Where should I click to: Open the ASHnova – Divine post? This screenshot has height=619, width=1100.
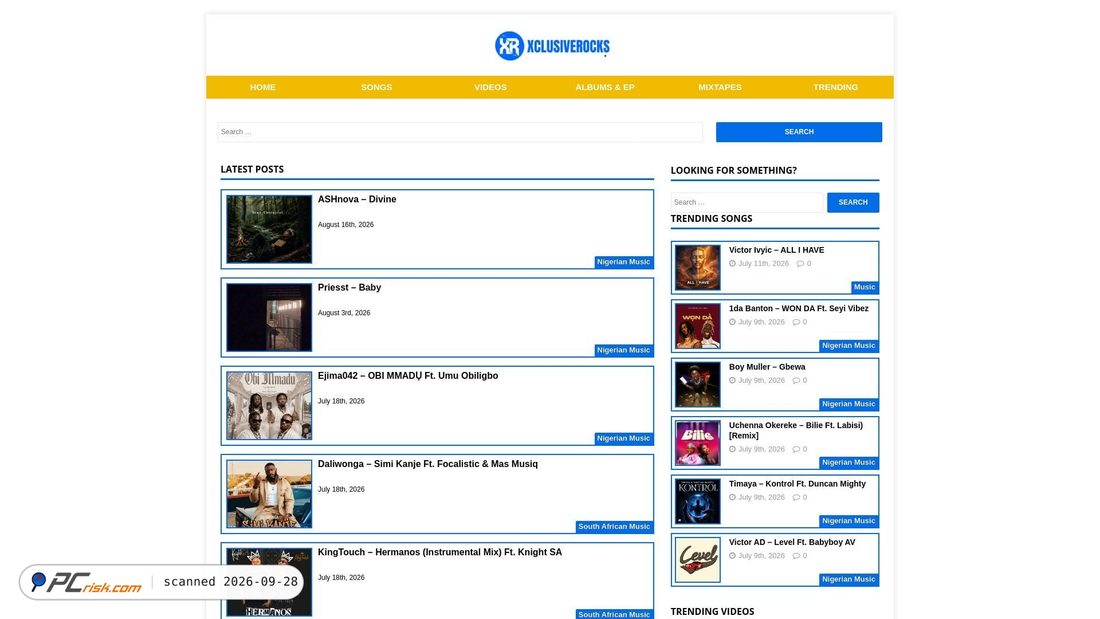tap(356, 199)
